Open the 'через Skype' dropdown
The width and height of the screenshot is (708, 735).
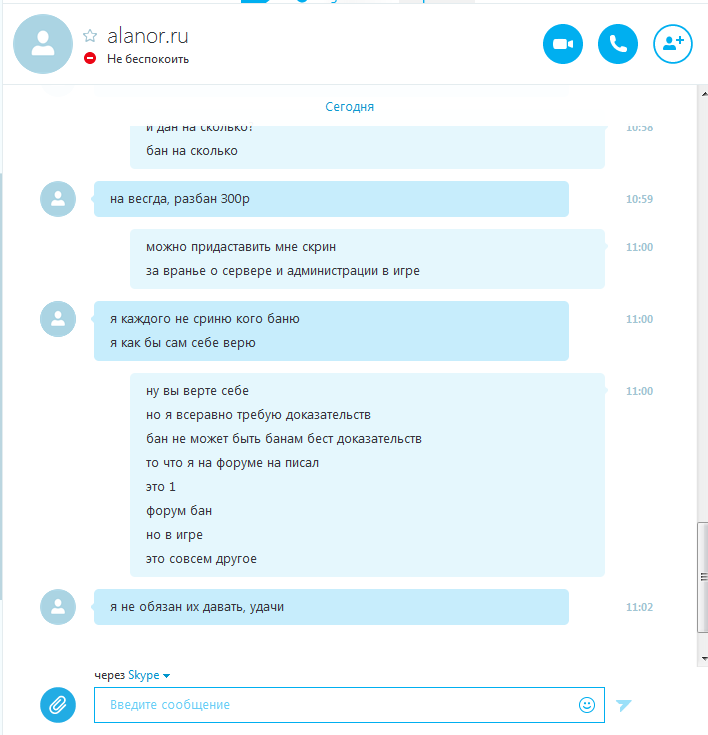(x=149, y=675)
